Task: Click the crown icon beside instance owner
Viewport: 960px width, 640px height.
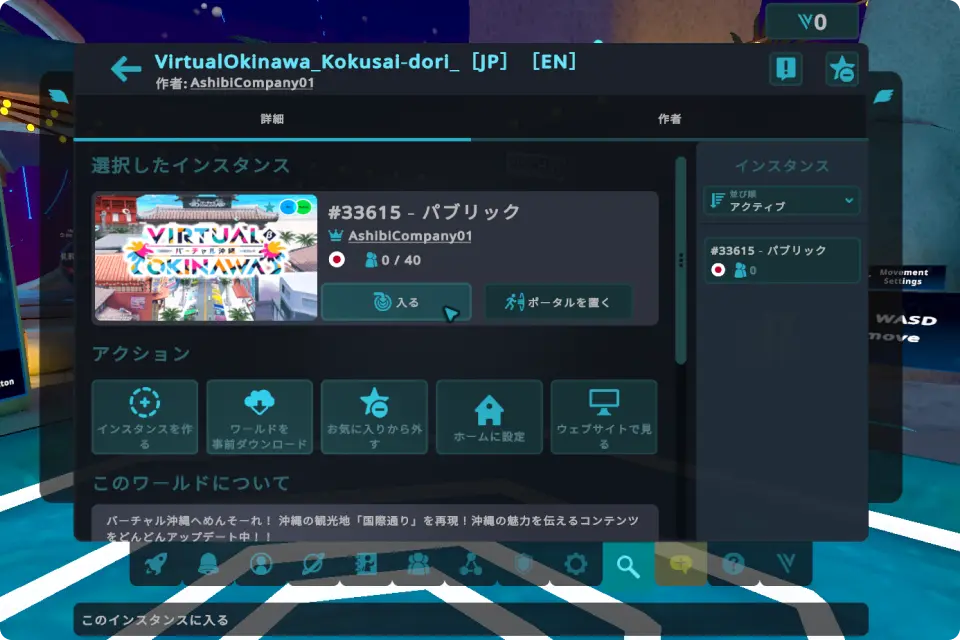Action: pos(336,235)
